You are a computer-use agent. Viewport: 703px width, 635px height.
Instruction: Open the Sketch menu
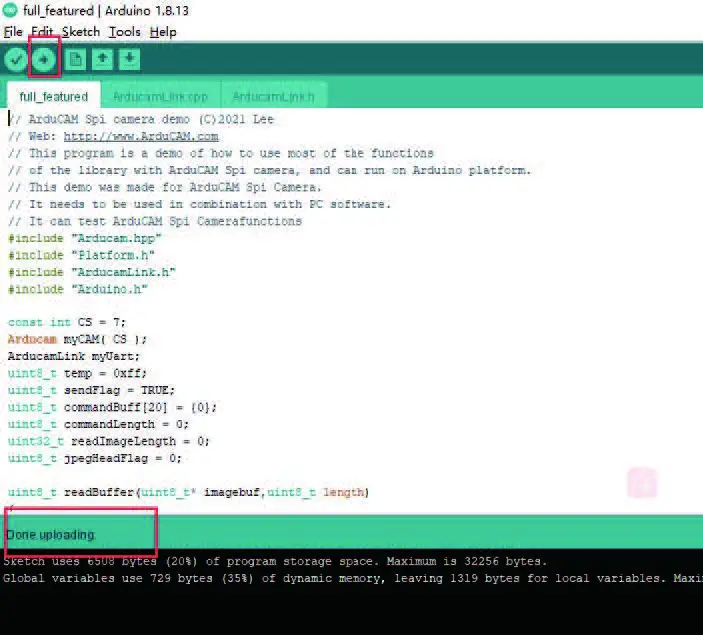81,32
